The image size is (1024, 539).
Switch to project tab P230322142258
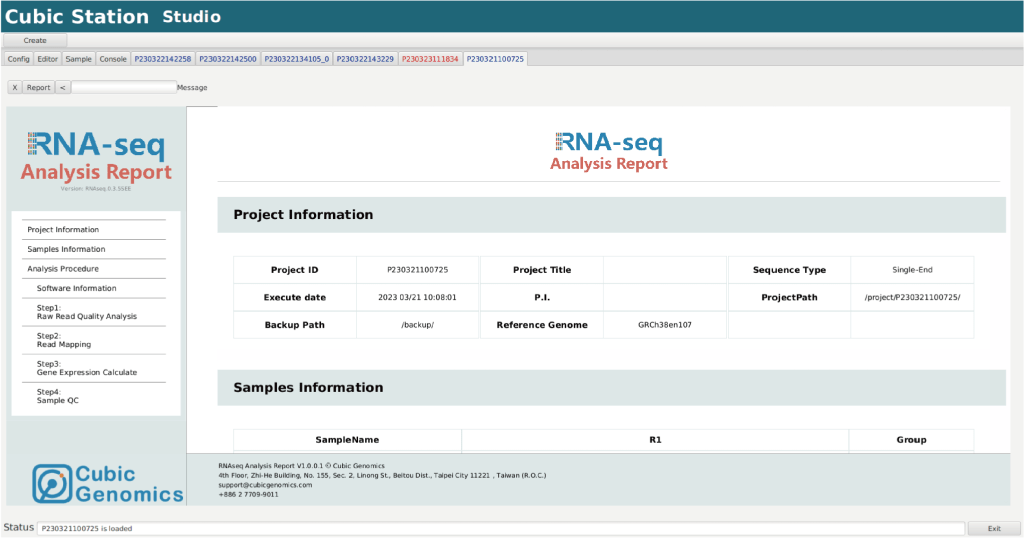coord(163,59)
